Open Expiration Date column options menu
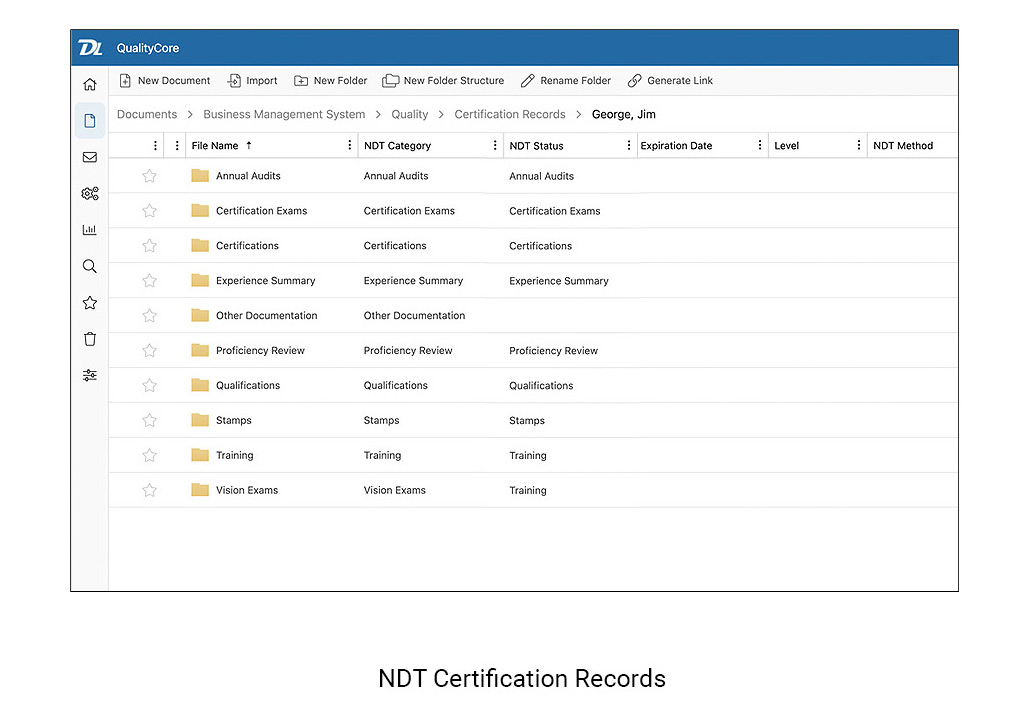The width and height of the screenshot is (1024, 709). point(760,146)
